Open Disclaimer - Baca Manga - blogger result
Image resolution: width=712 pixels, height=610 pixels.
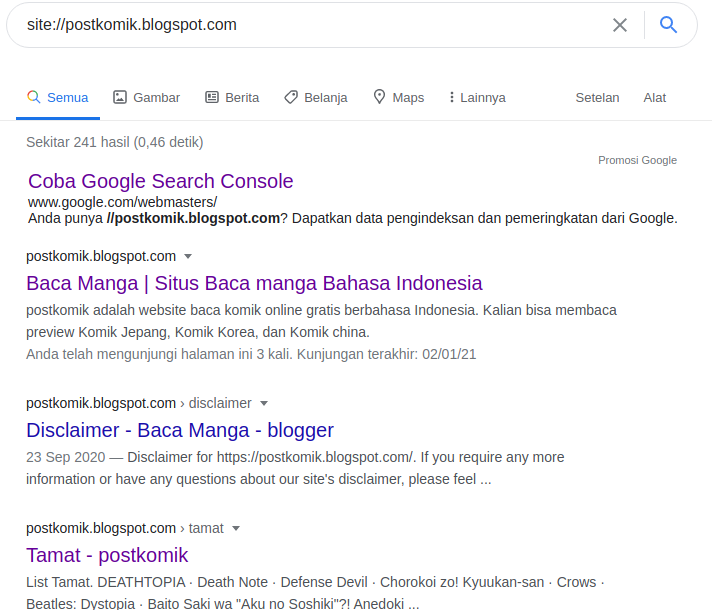180,430
